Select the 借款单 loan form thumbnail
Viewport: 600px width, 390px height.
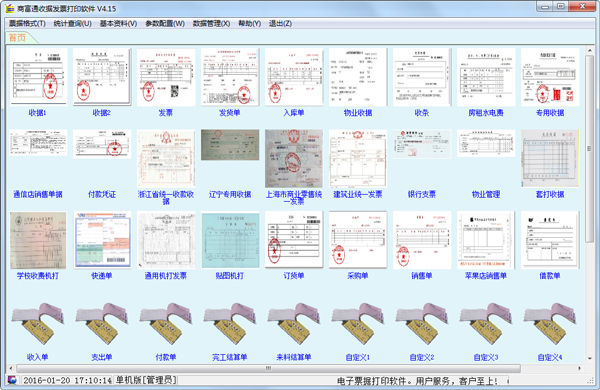[x=550, y=240]
